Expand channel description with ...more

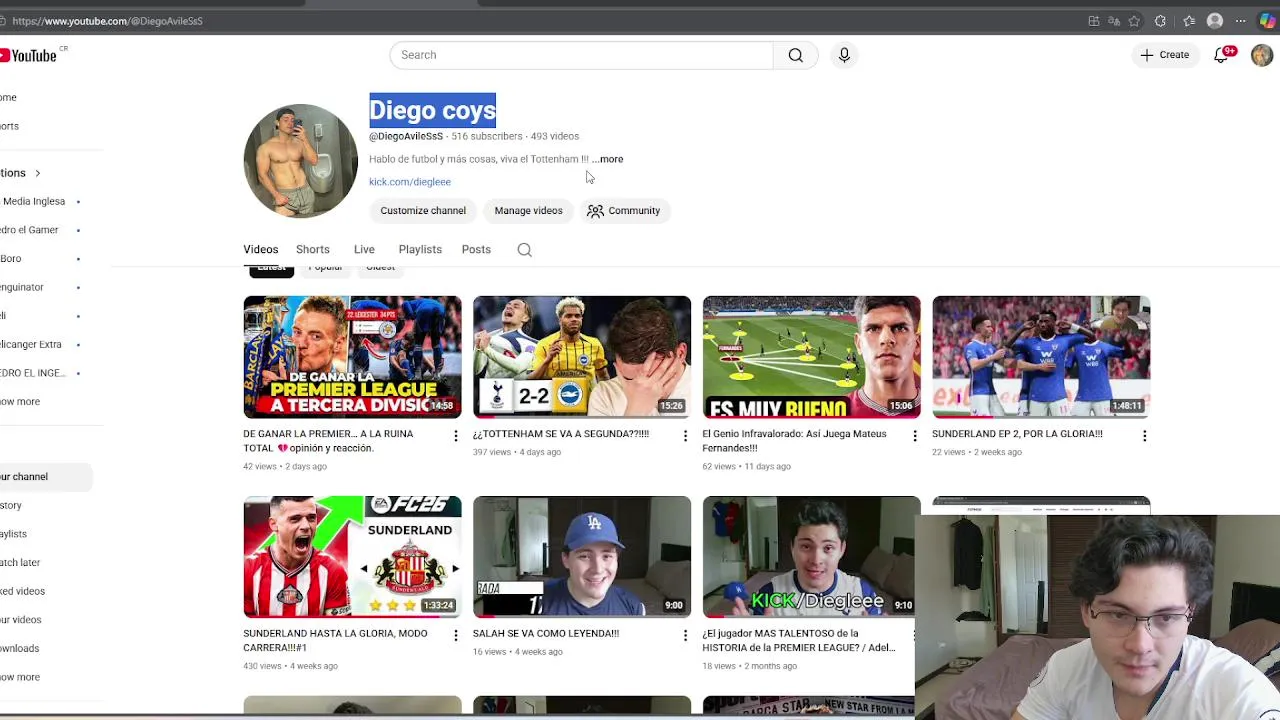pyautogui.click(x=607, y=159)
